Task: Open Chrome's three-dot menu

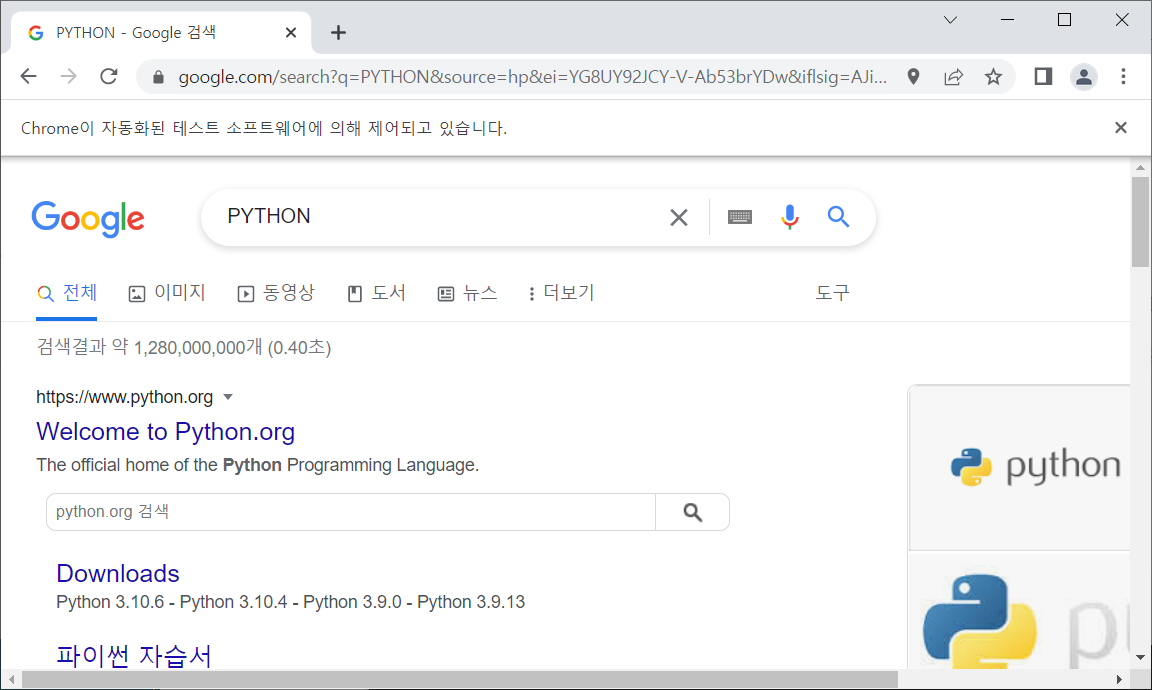Action: tap(1123, 76)
